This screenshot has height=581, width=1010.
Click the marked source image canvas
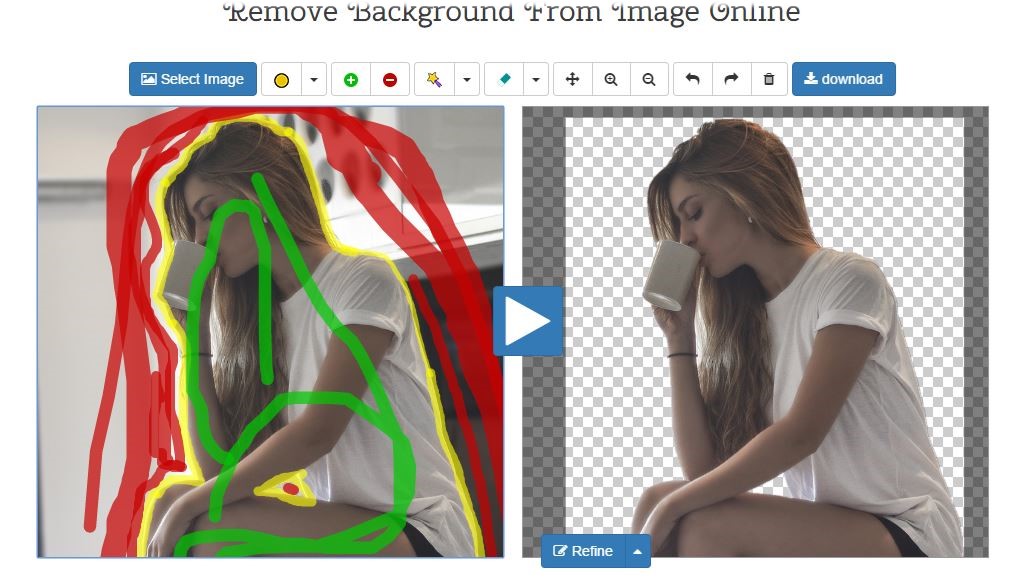pyautogui.click(x=271, y=332)
